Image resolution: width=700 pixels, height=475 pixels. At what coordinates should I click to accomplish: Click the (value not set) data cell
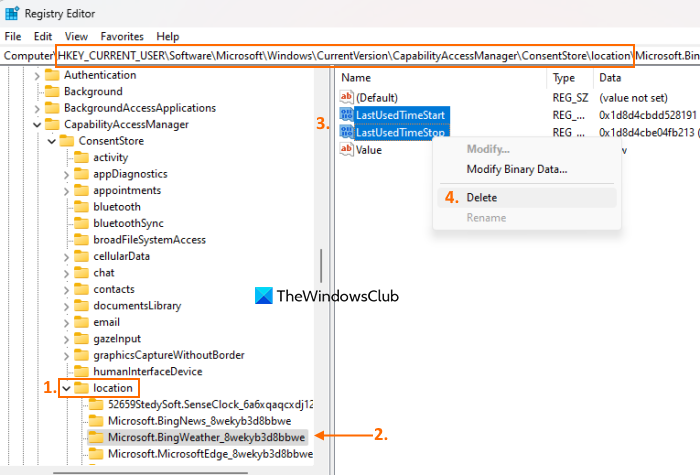pyautogui.click(x=633, y=98)
